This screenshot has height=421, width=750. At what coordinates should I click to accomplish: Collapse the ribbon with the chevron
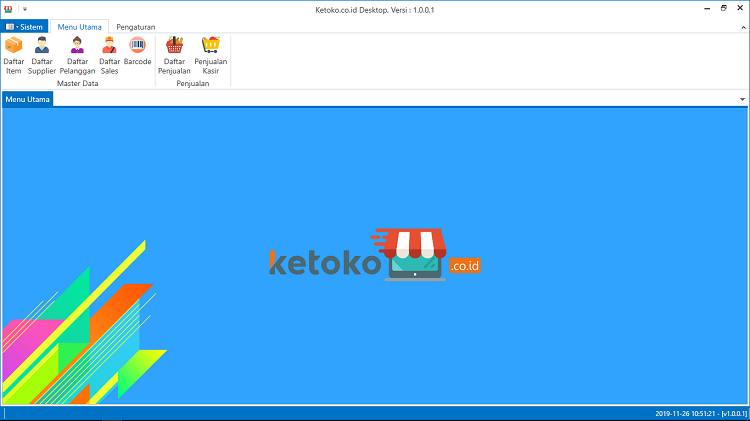[x=741, y=26]
